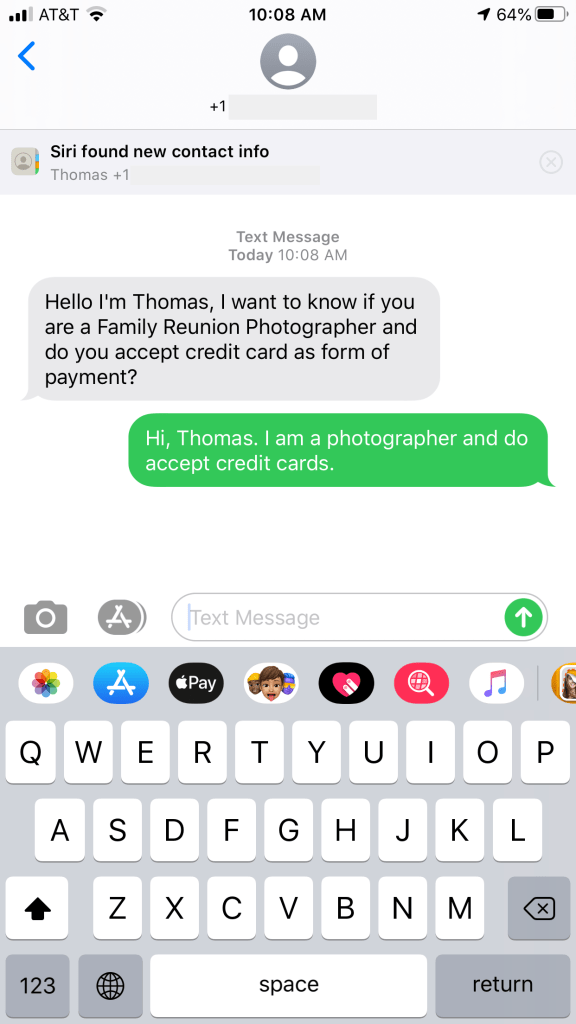Image resolution: width=576 pixels, height=1024 pixels.
Task: Open Photos app in message drawer
Action: [x=46, y=683]
